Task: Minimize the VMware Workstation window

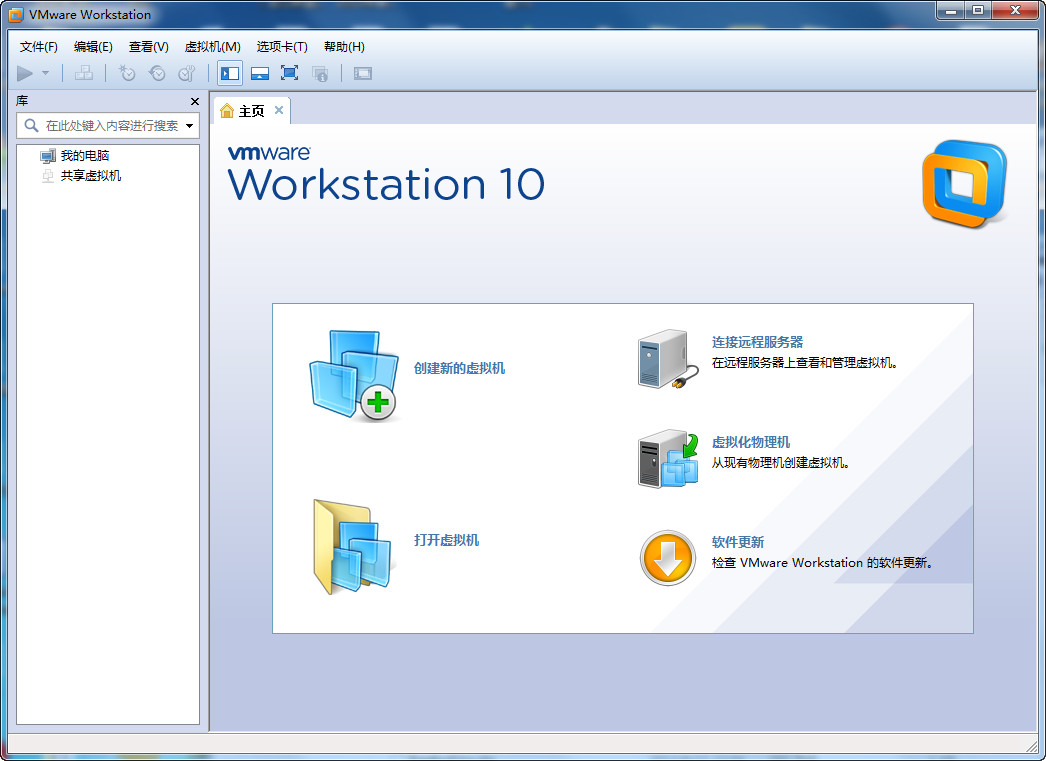Action: pyautogui.click(x=951, y=11)
